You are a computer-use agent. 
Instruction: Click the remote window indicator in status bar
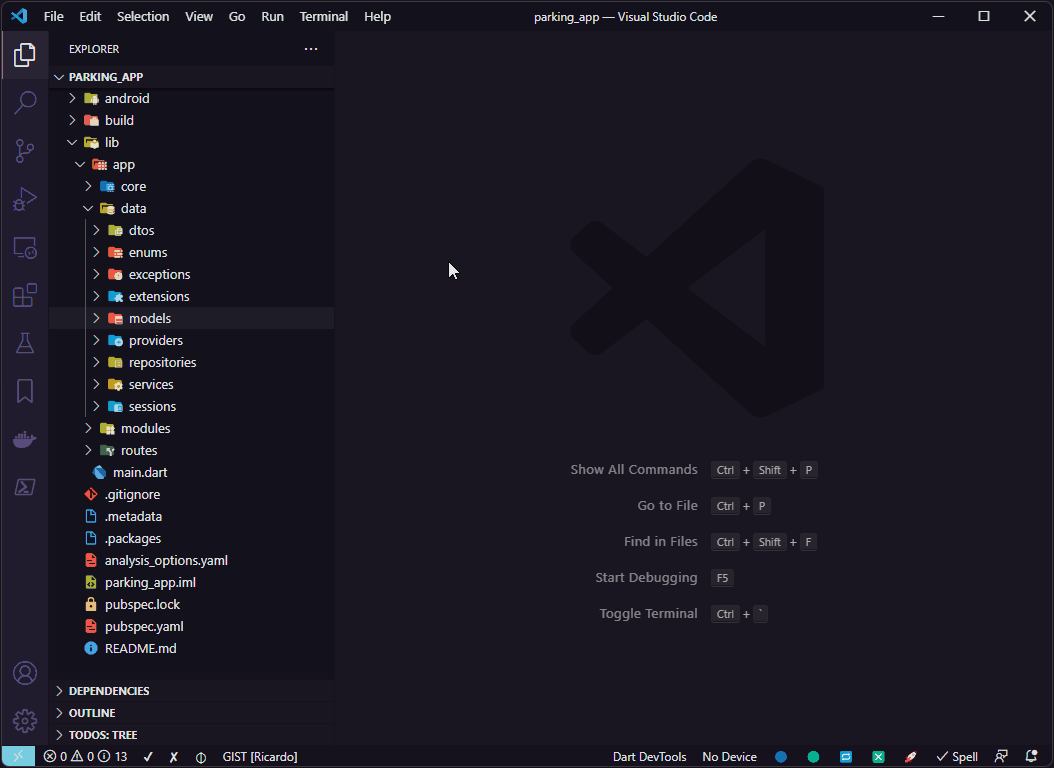click(x=18, y=757)
